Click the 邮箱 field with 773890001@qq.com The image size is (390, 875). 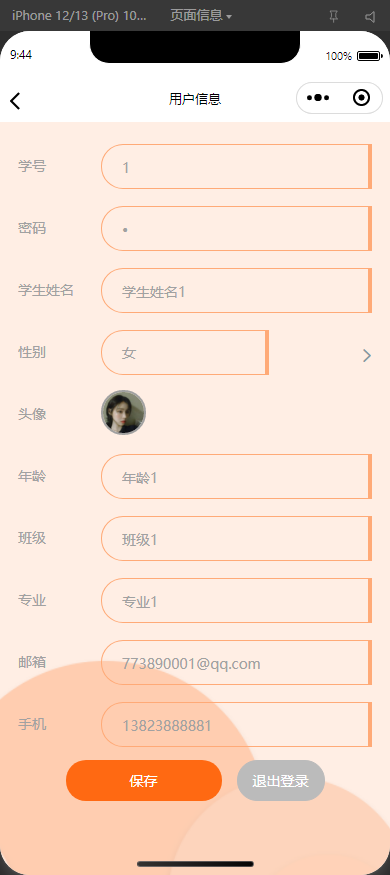point(237,662)
